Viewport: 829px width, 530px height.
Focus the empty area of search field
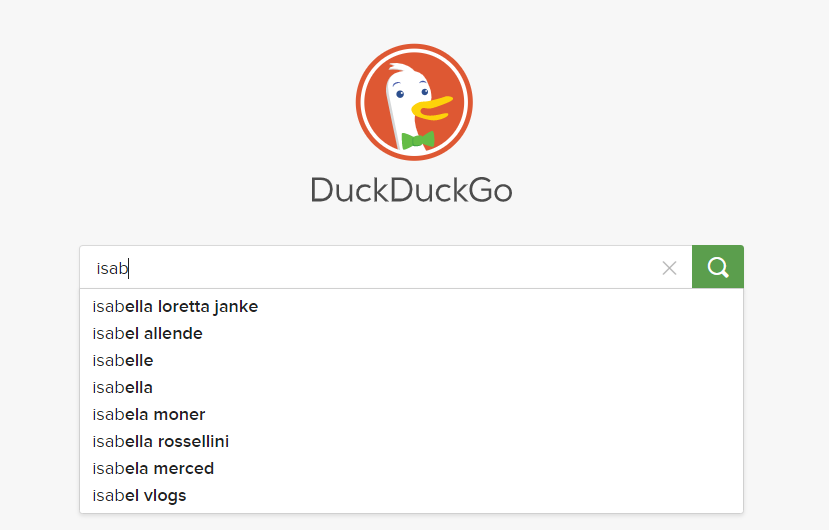(391, 268)
